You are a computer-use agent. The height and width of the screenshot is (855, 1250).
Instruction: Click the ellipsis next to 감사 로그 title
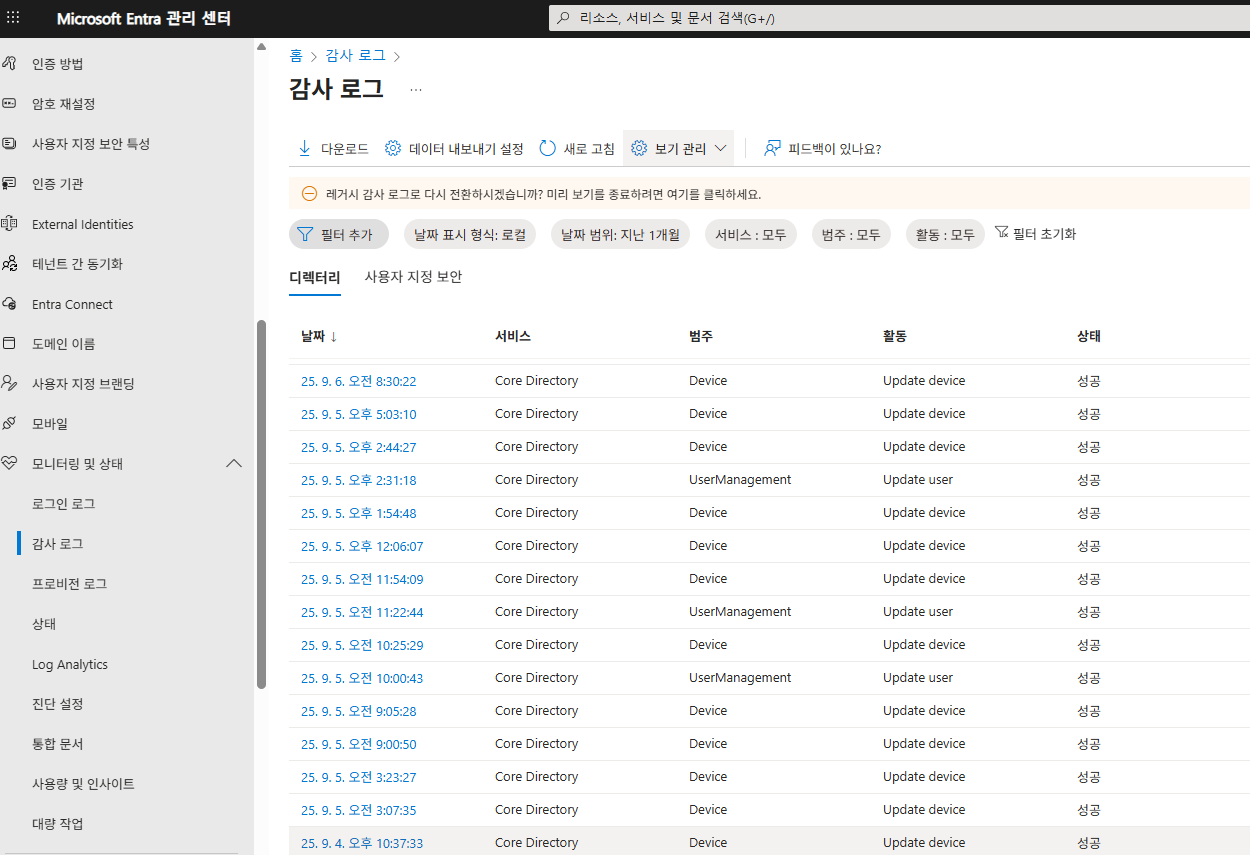point(416,89)
